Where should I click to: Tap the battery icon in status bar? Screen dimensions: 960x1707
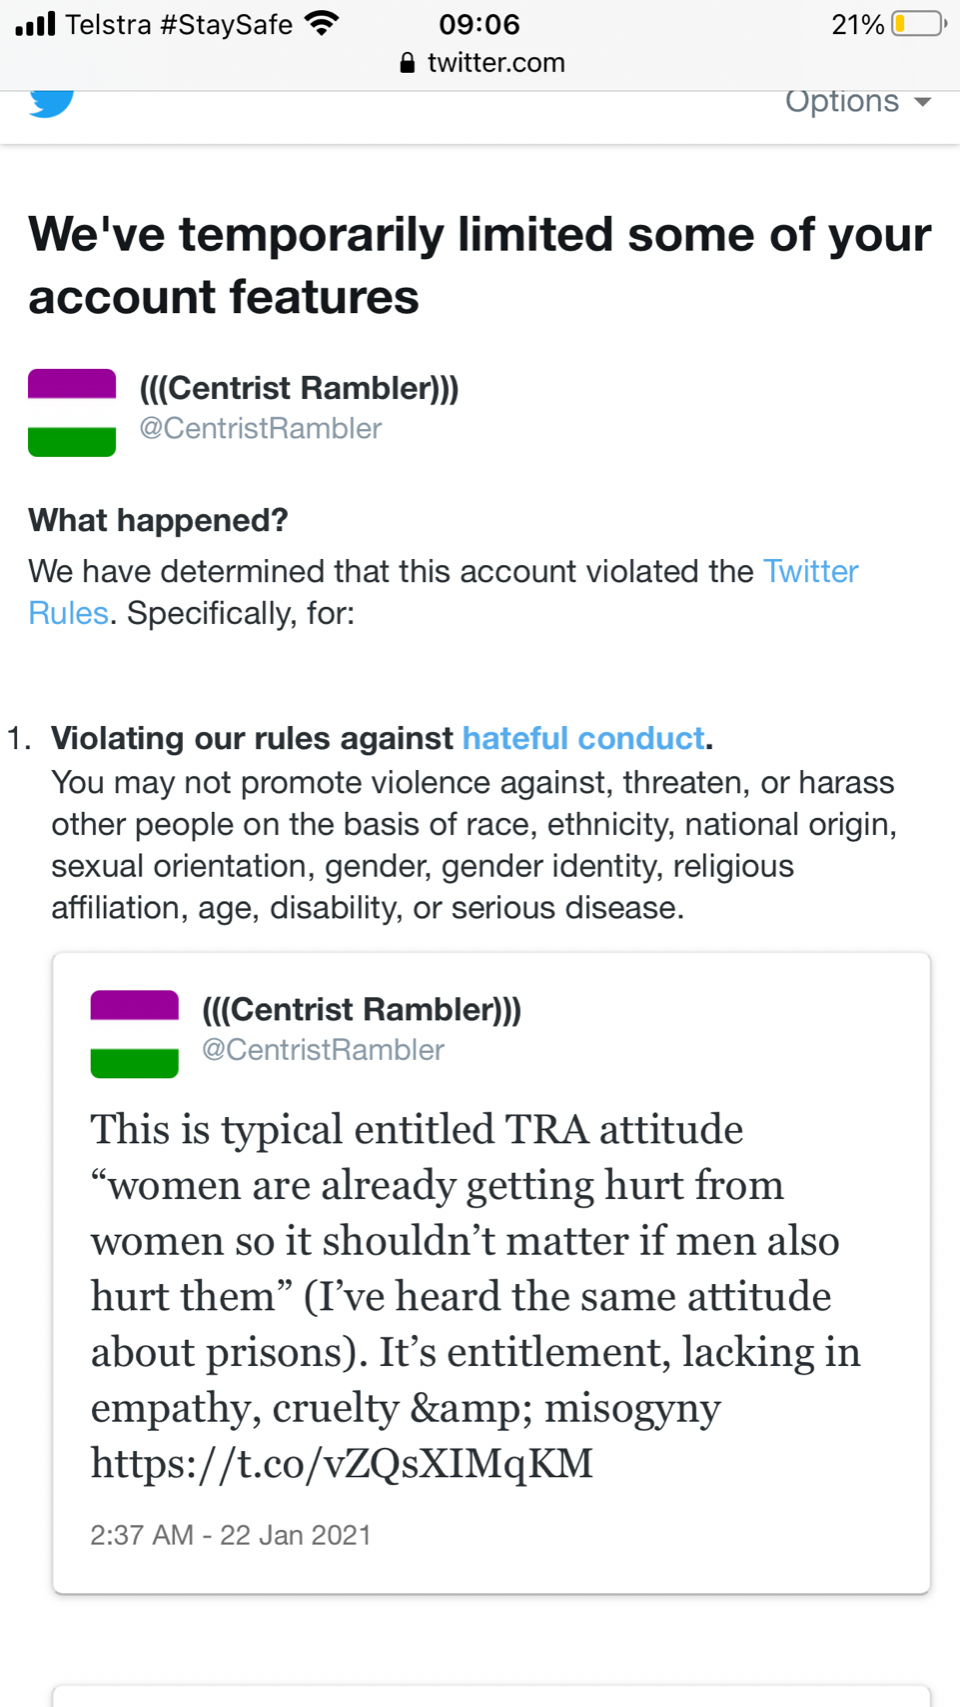tap(919, 24)
